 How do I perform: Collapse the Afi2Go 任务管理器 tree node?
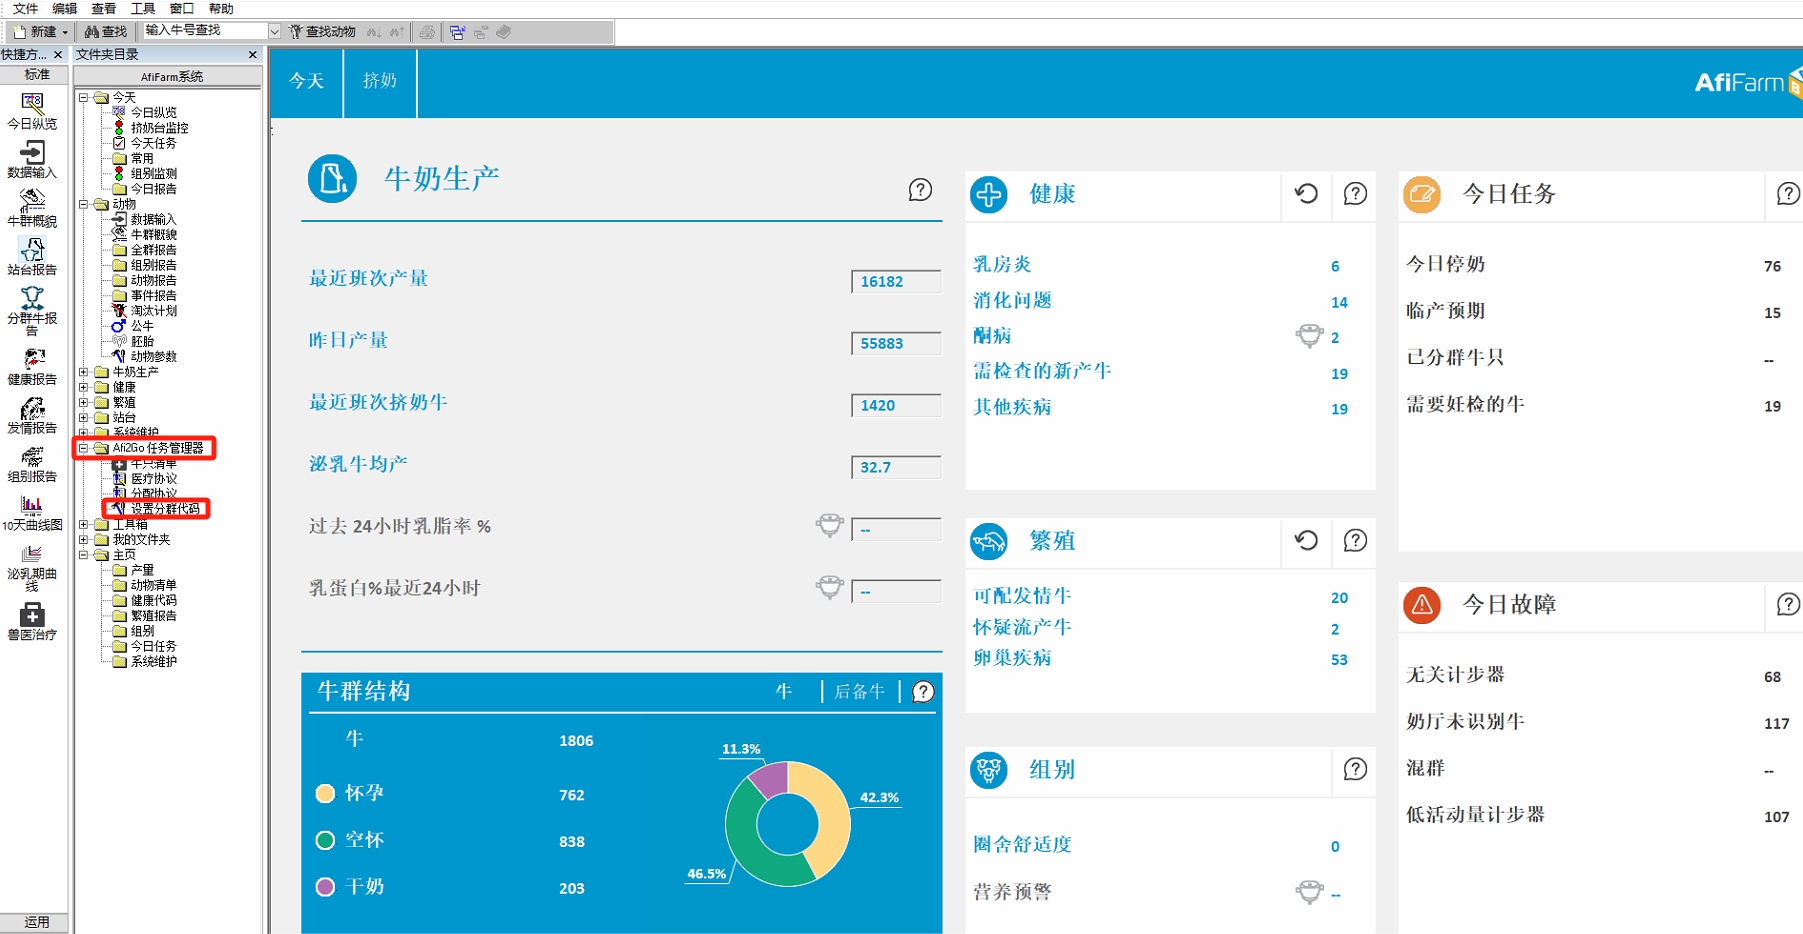[84, 448]
